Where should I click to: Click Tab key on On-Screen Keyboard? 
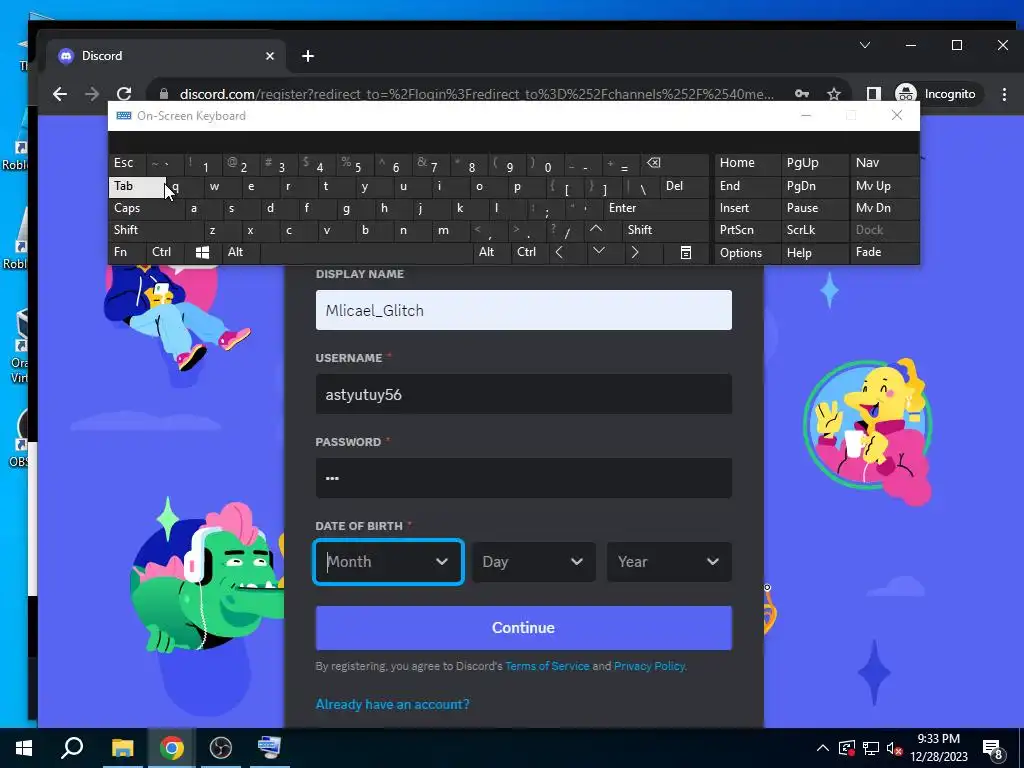tap(137, 187)
